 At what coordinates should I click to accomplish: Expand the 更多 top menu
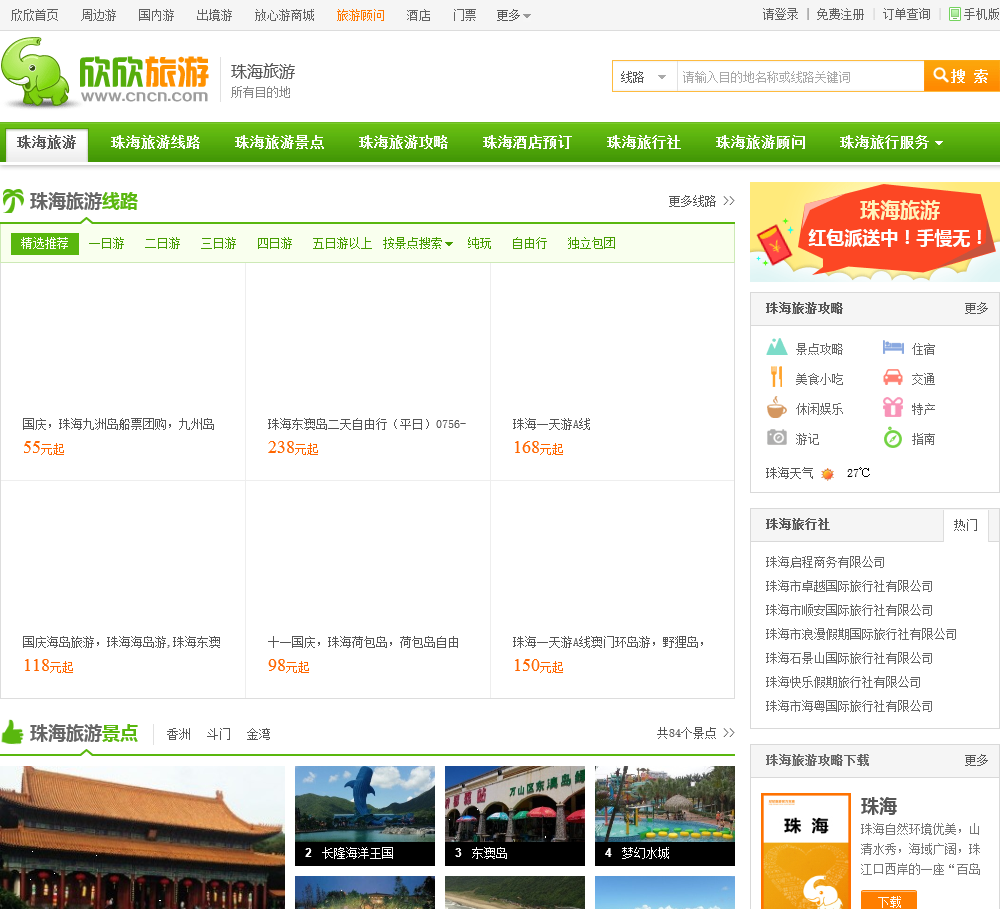click(513, 15)
